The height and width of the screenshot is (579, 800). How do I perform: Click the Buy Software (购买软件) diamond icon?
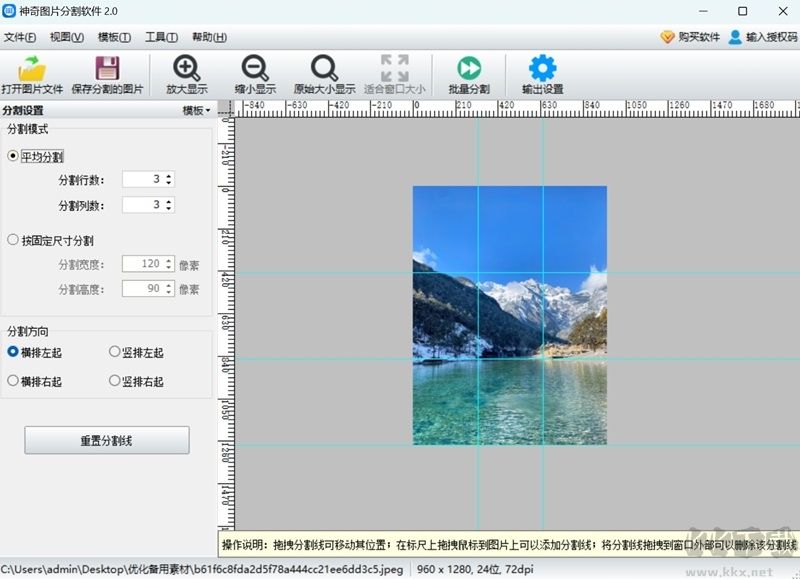[x=668, y=37]
